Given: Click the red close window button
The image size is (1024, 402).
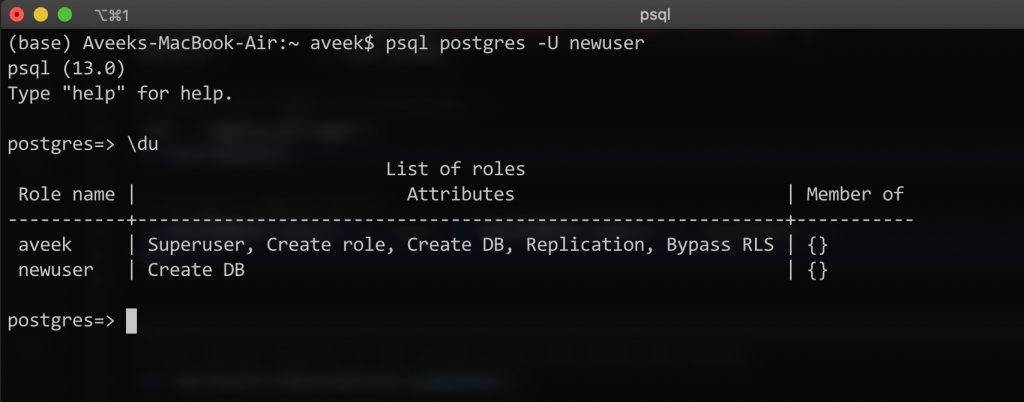Looking at the screenshot, I should [17, 15].
